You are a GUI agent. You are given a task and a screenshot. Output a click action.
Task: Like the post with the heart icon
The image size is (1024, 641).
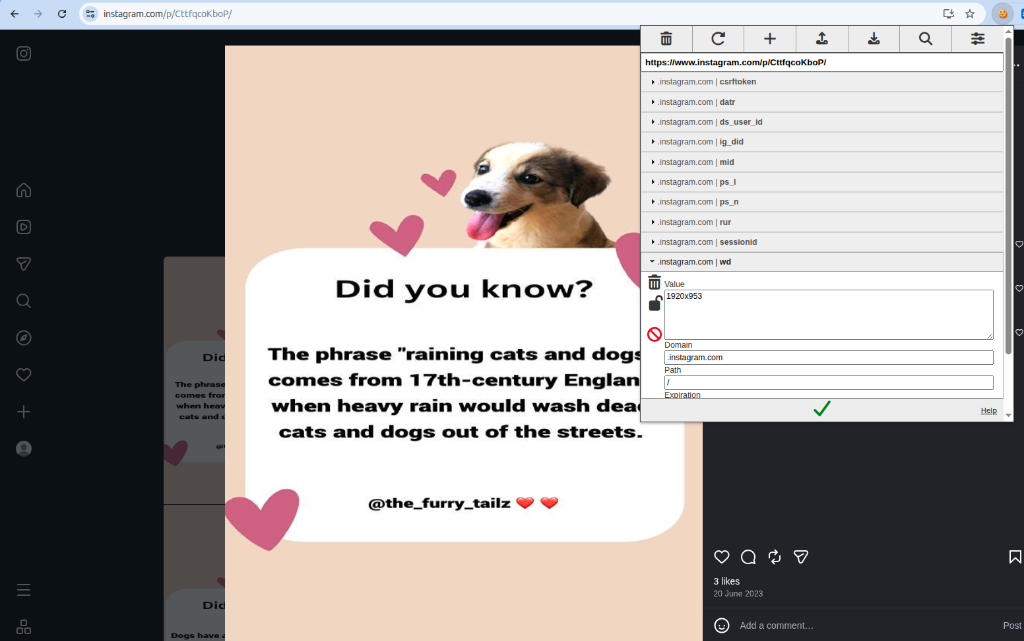722,557
